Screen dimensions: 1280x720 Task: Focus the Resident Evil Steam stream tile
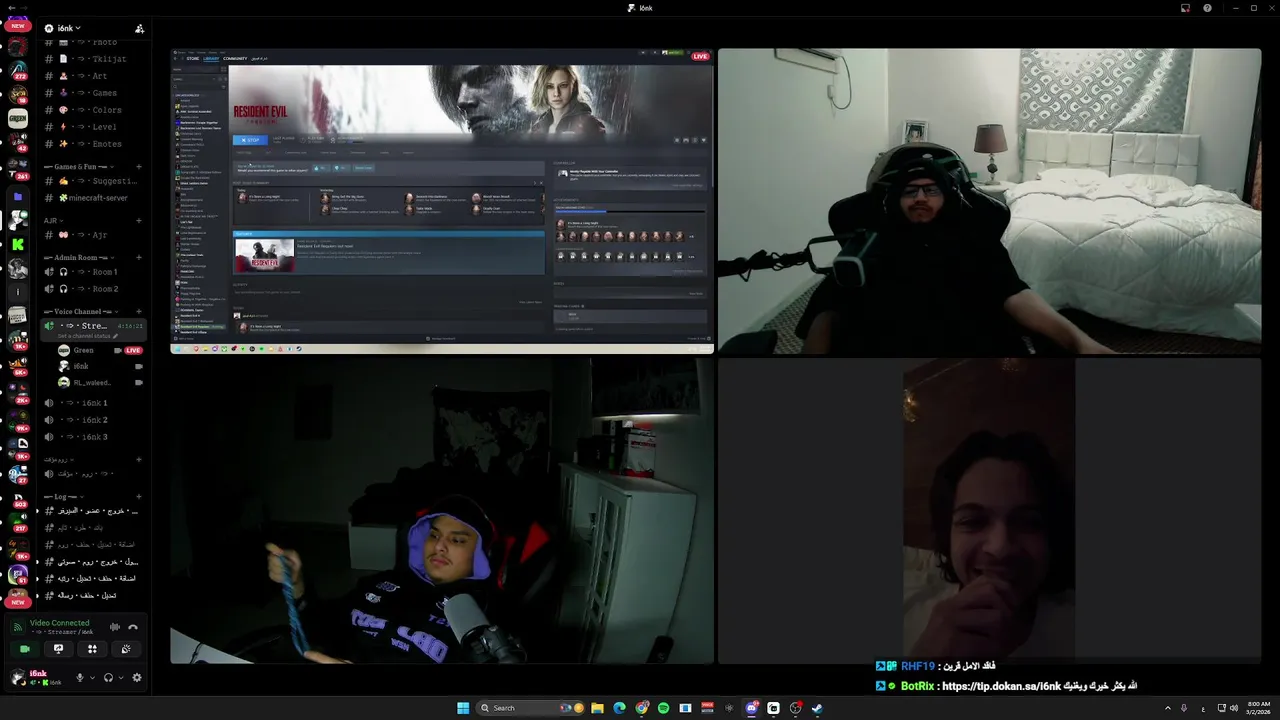click(442, 201)
